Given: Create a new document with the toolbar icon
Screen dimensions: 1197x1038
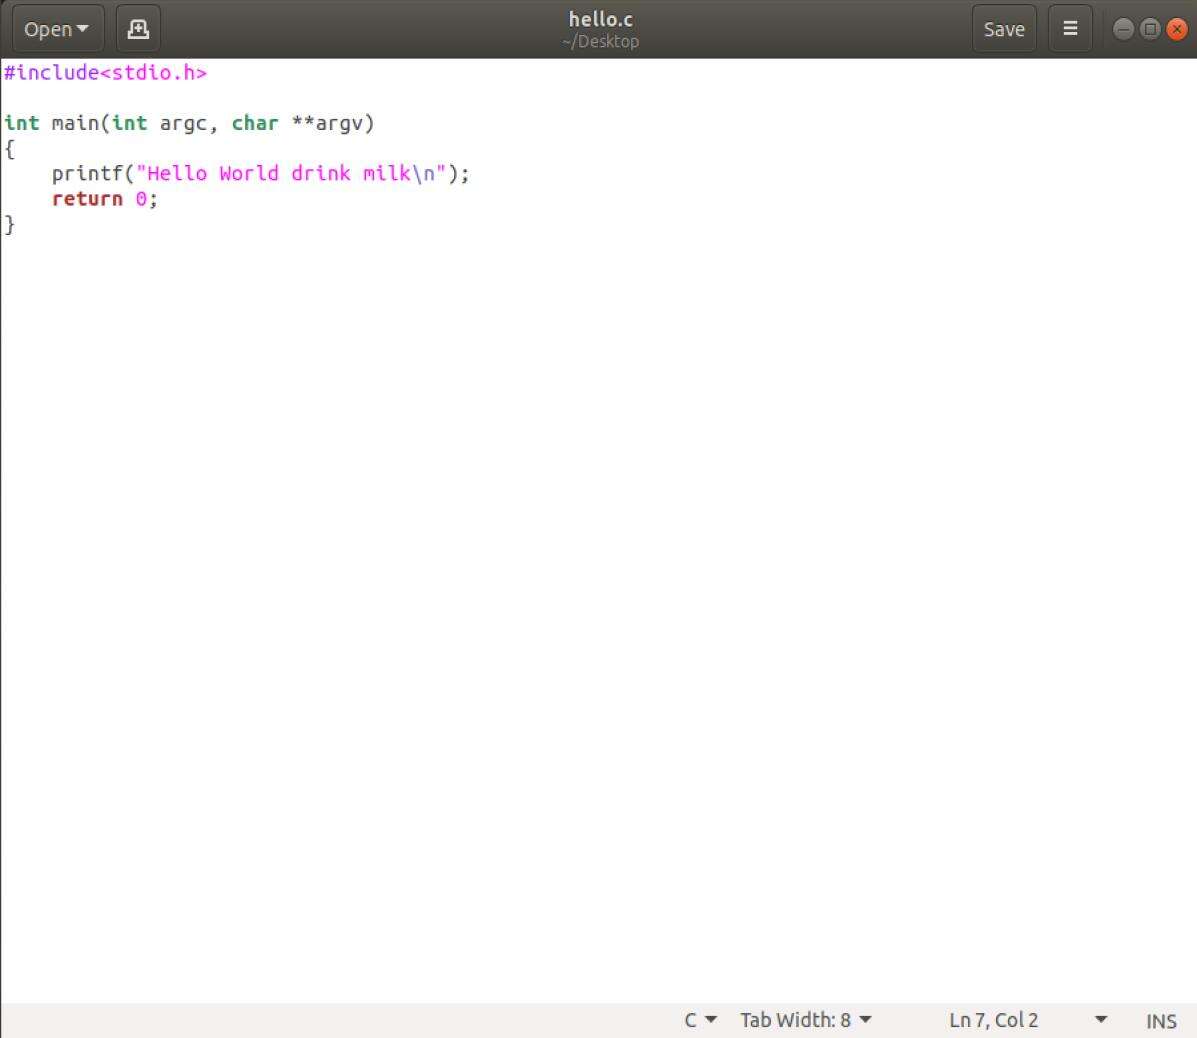Looking at the screenshot, I should tap(138, 29).
